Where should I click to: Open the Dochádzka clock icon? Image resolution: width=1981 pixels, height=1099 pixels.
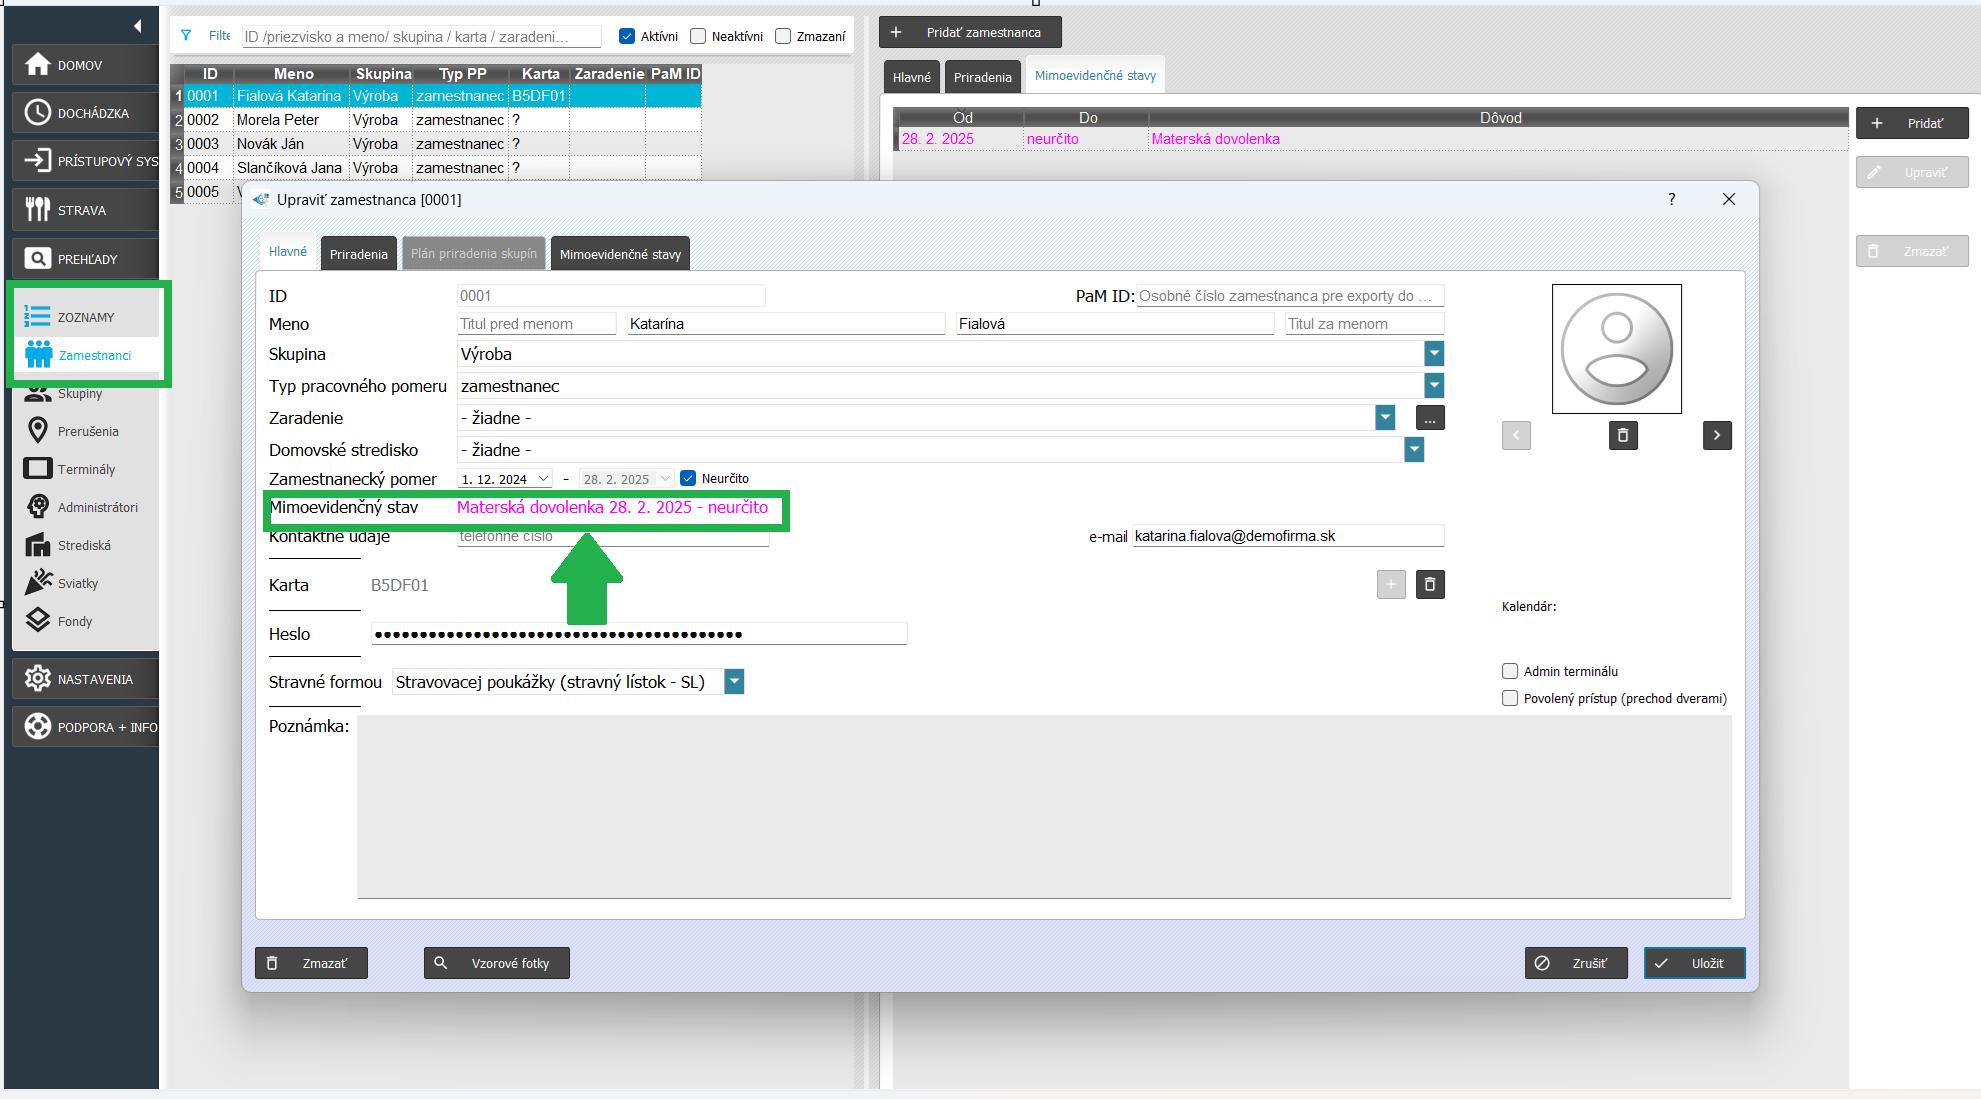tap(37, 113)
